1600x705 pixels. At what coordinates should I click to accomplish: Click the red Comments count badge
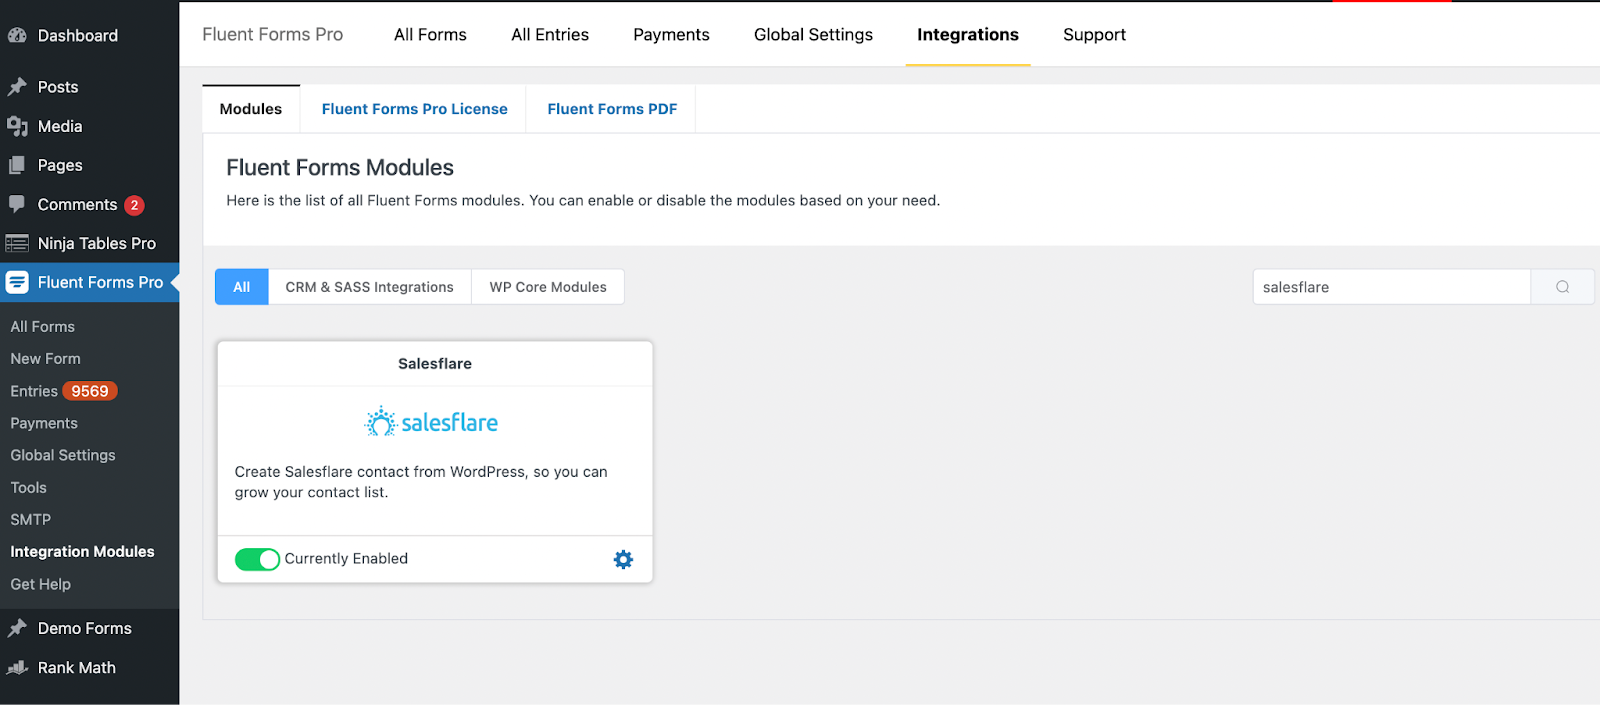[x=134, y=205]
